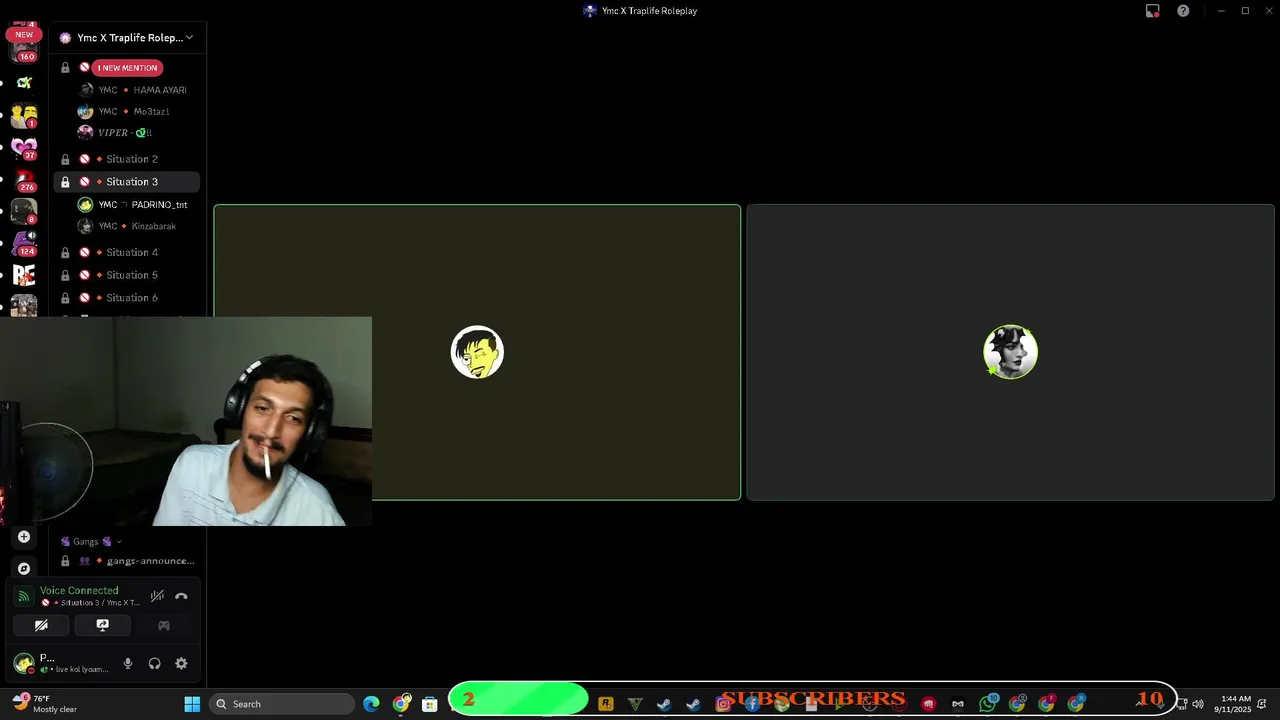Open user profile avatar in panel
The width and height of the screenshot is (1280, 720).
pyautogui.click(x=23, y=663)
